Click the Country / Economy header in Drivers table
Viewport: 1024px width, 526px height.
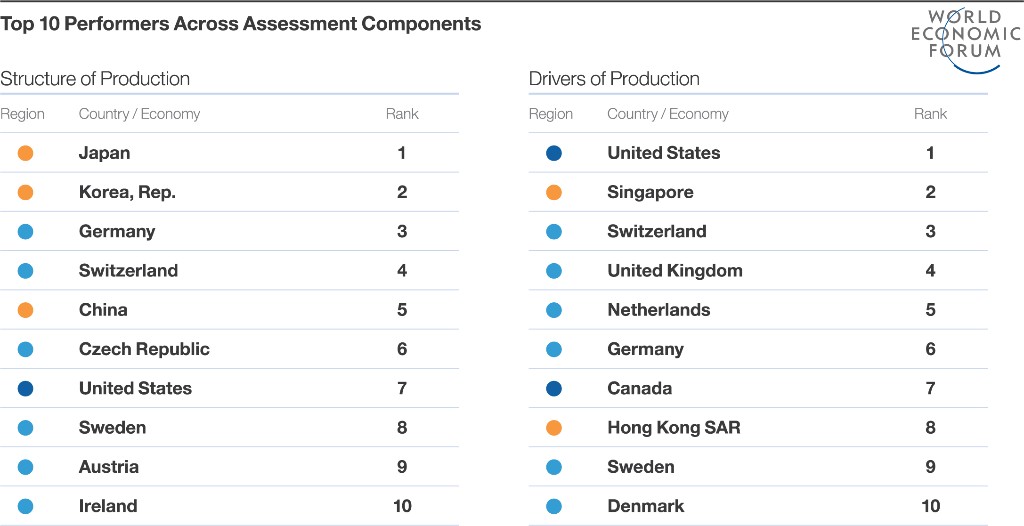667,114
